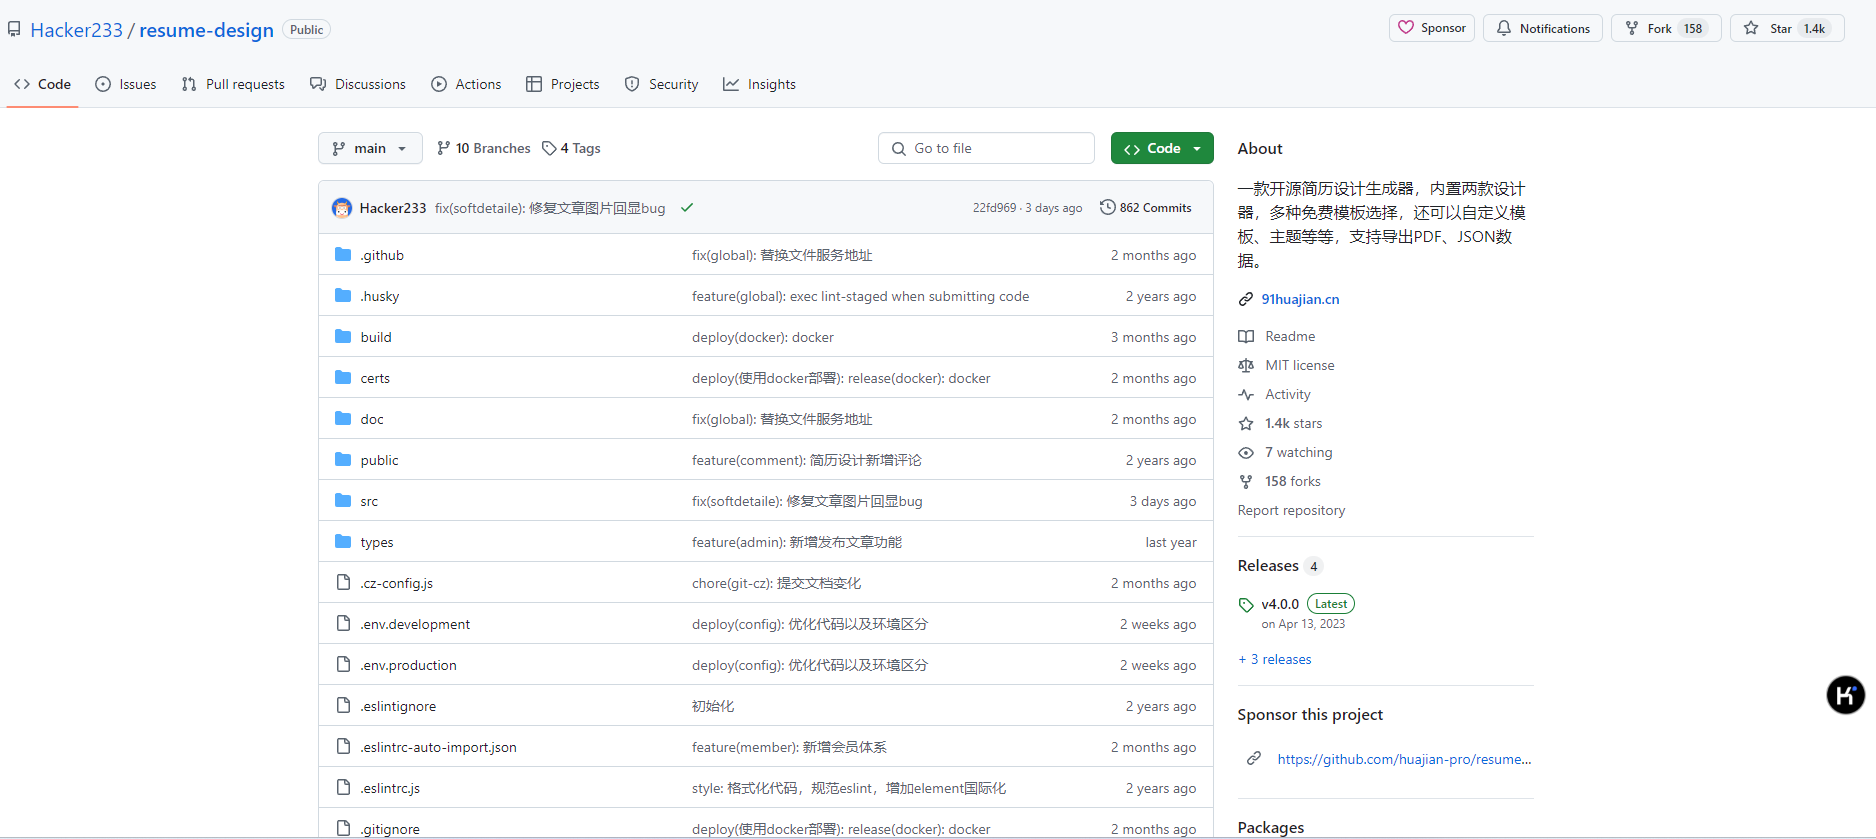
Task: Open the doc folder
Action: [x=372, y=419]
